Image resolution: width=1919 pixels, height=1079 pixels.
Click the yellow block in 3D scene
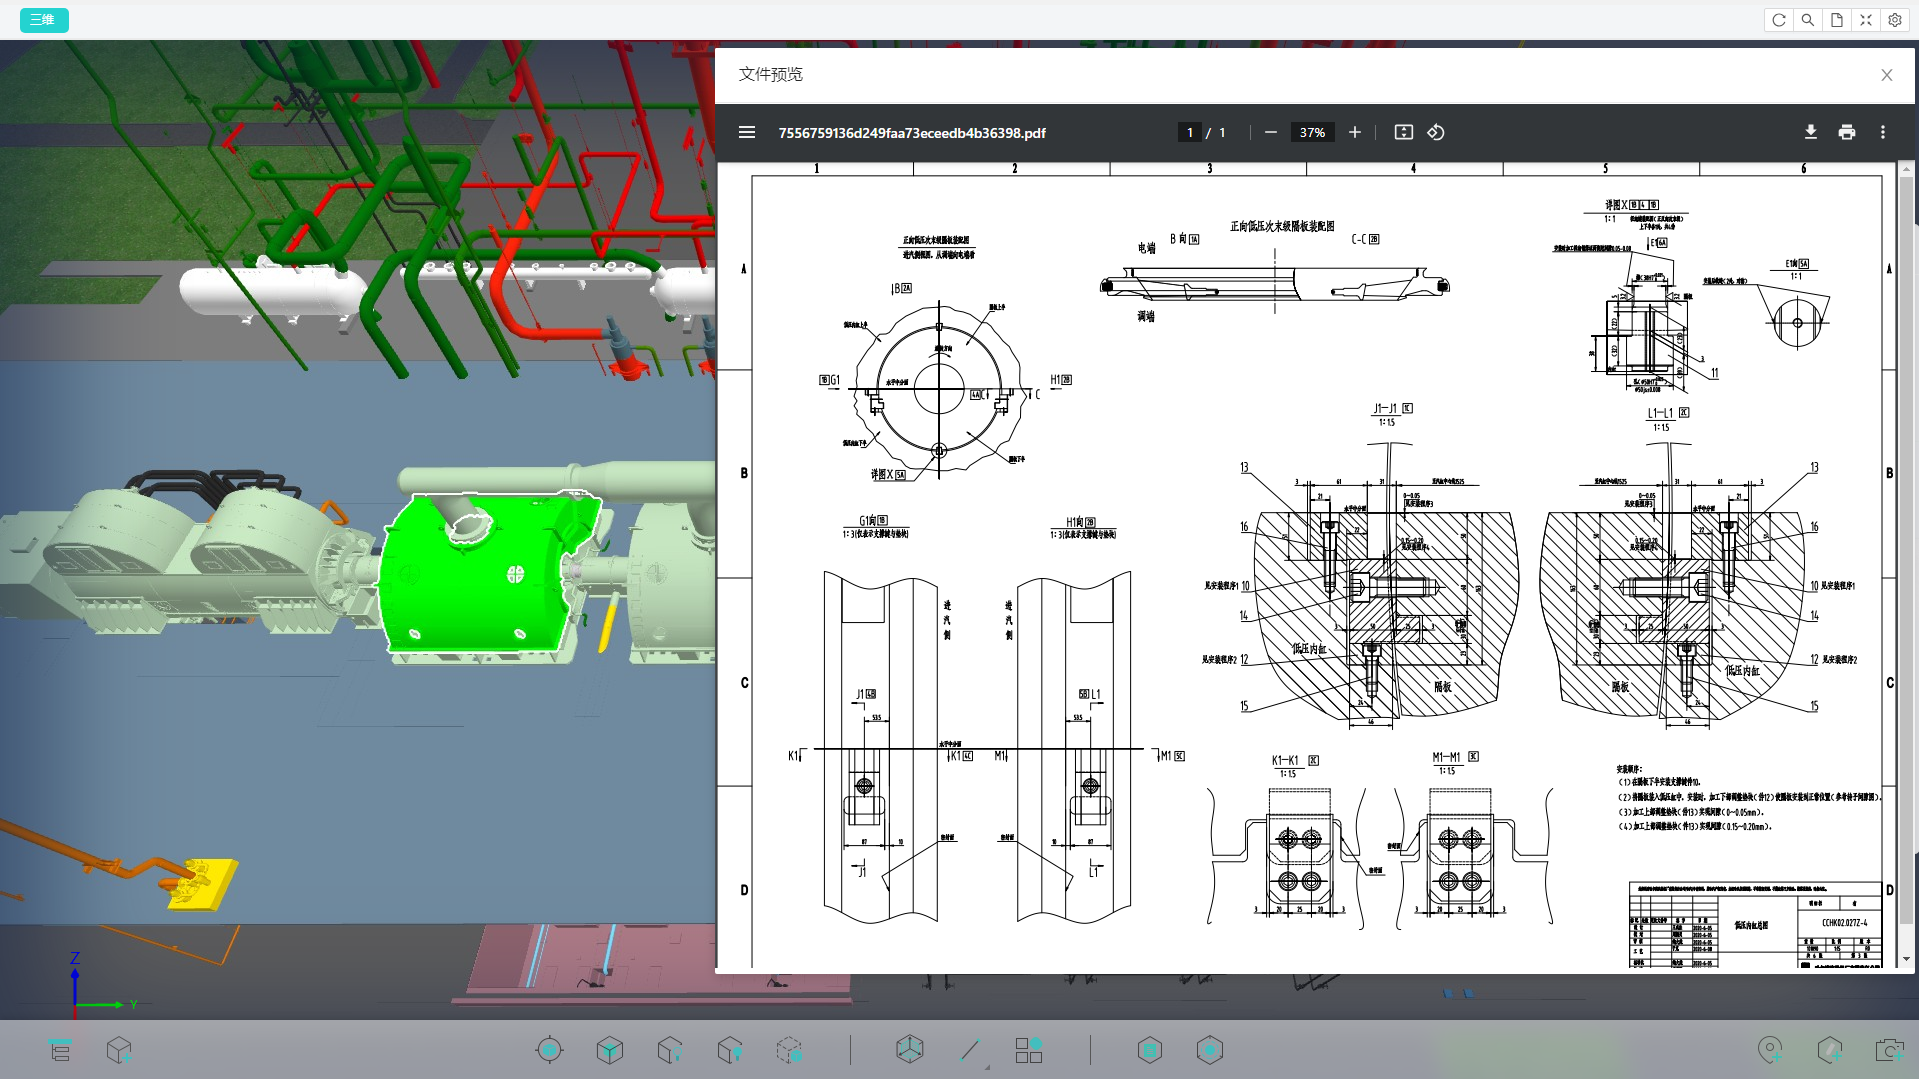tap(204, 884)
